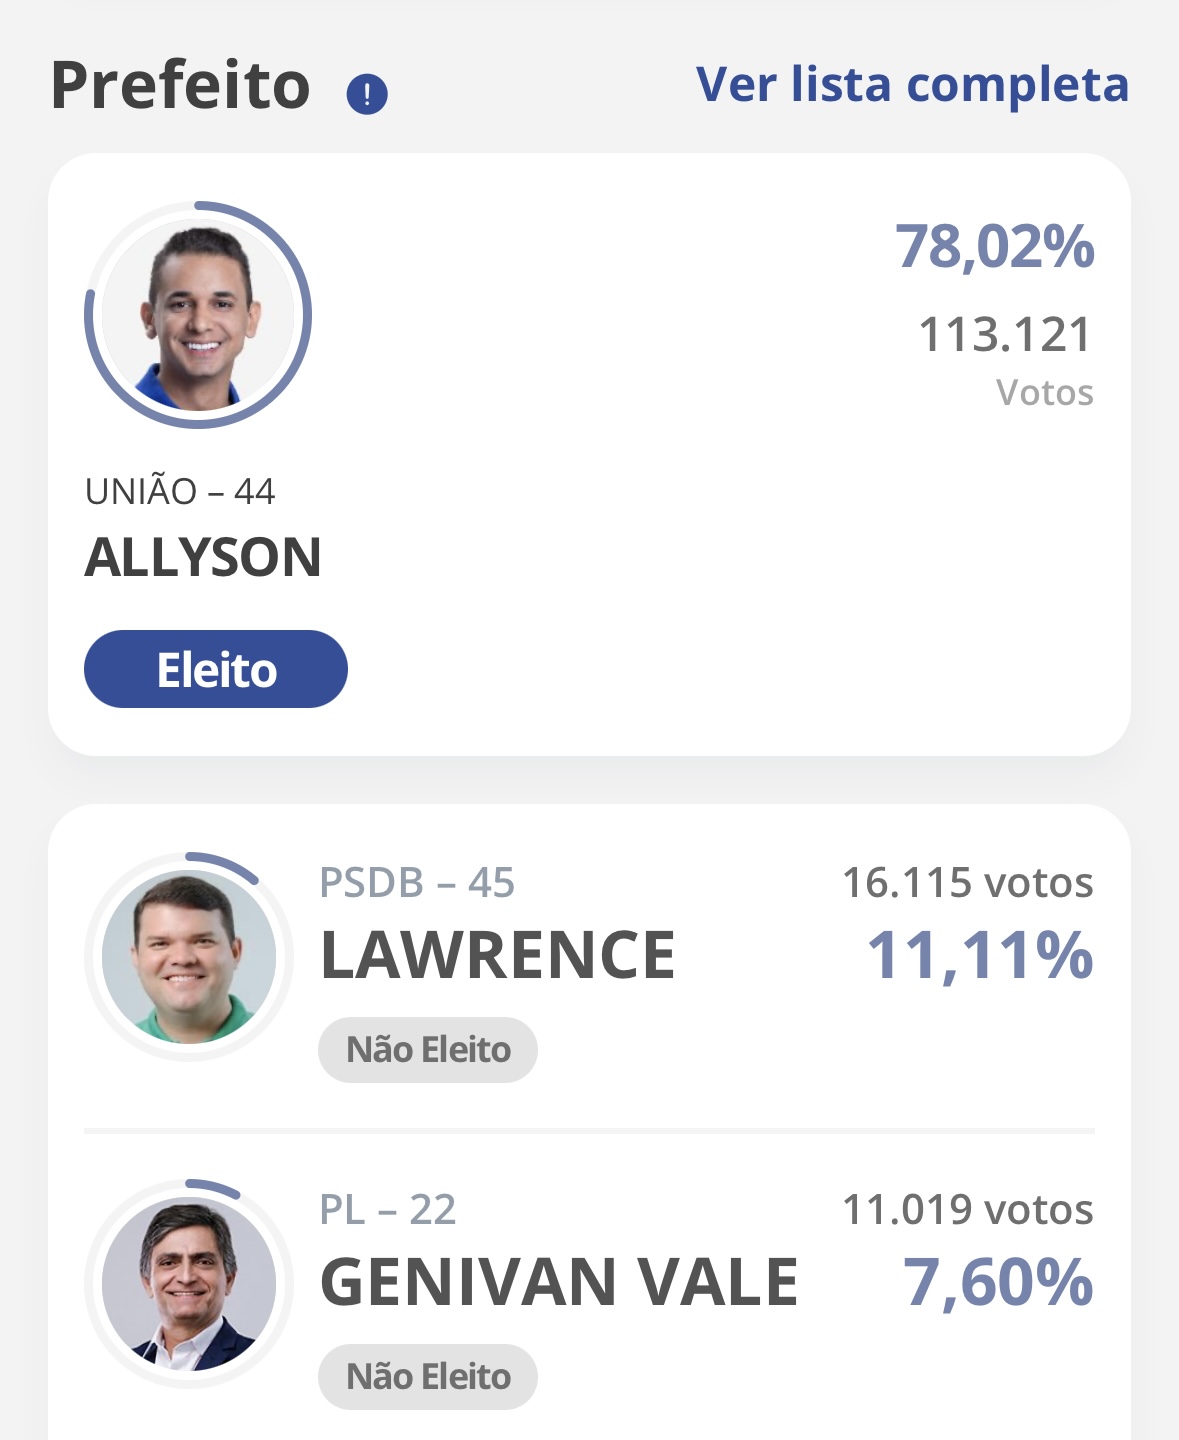1179x1440 pixels.
Task: Click the info icon beside Prefeito
Action: (x=367, y=95)
